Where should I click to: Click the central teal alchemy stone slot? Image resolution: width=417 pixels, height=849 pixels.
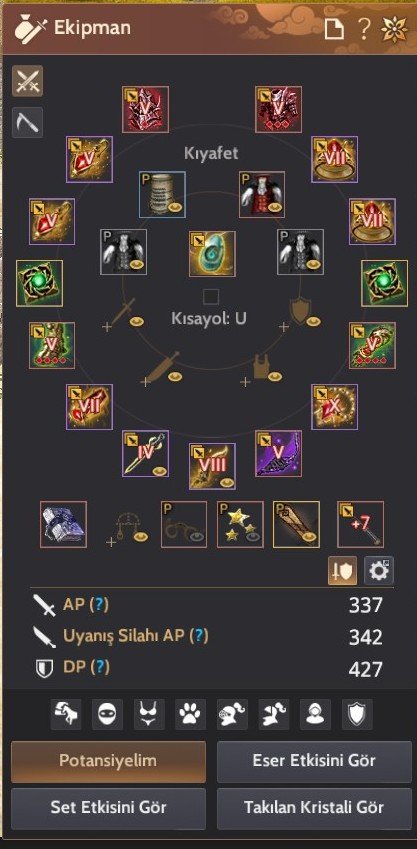212,254
